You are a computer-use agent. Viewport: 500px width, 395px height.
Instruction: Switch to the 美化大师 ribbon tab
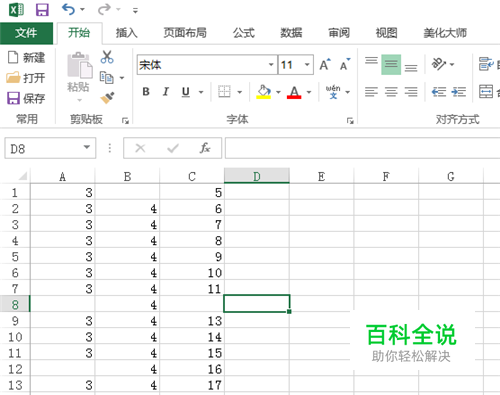[445, 33]
